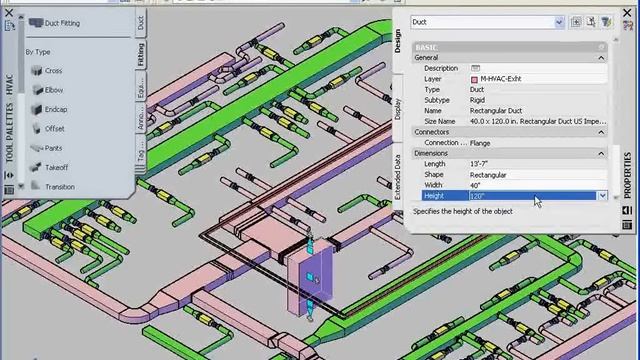Open the Design tab in Properties
640x360 pixels.
point(398,40)
